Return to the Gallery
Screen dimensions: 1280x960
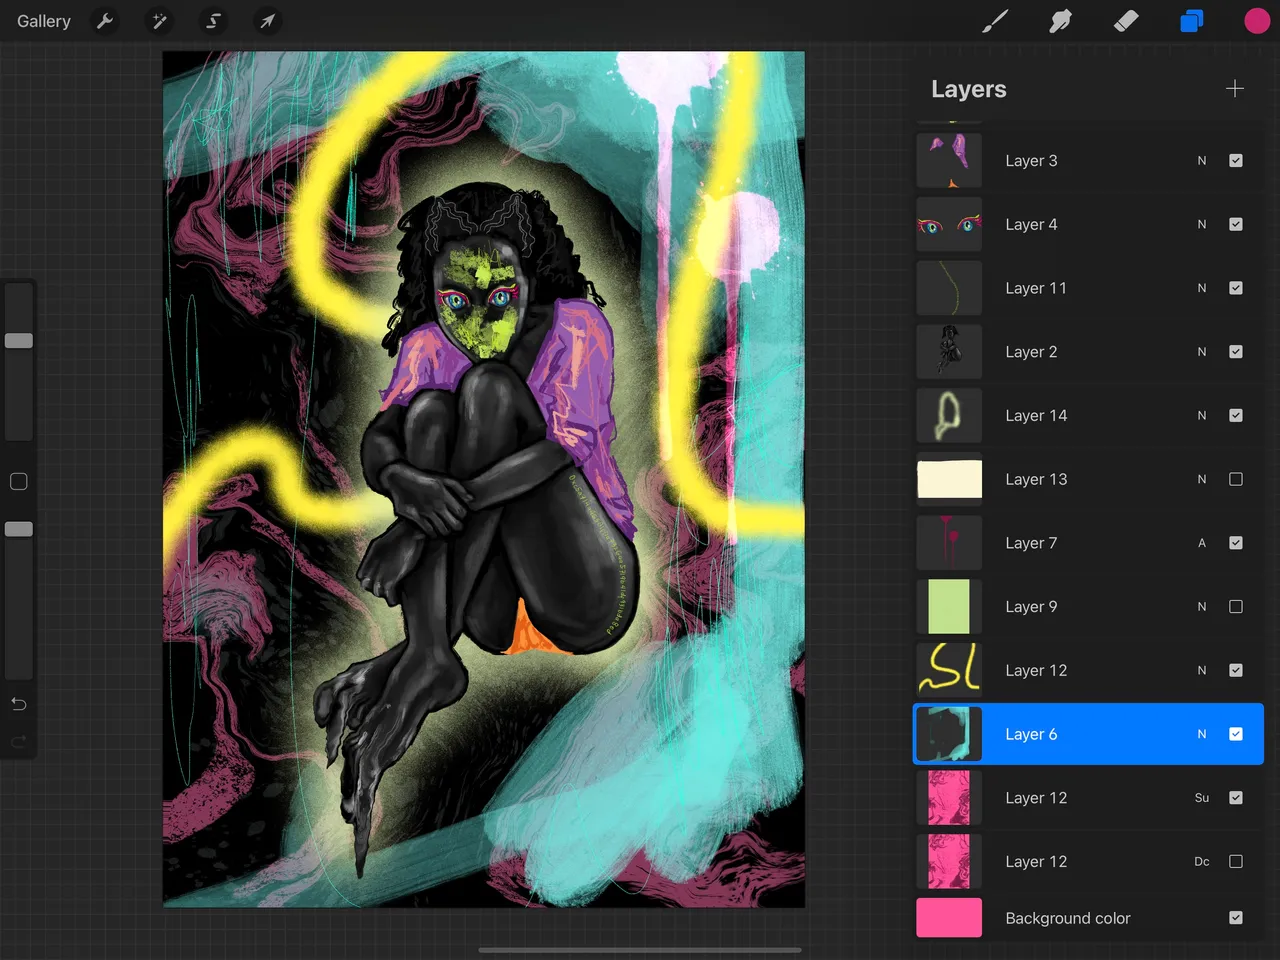(44, 21)
